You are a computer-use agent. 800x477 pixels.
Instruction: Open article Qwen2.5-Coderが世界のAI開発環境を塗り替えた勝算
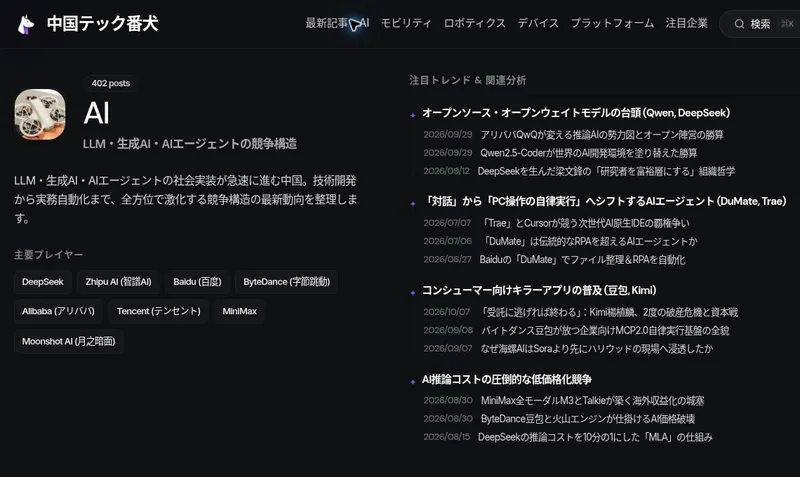pos(589,153)
